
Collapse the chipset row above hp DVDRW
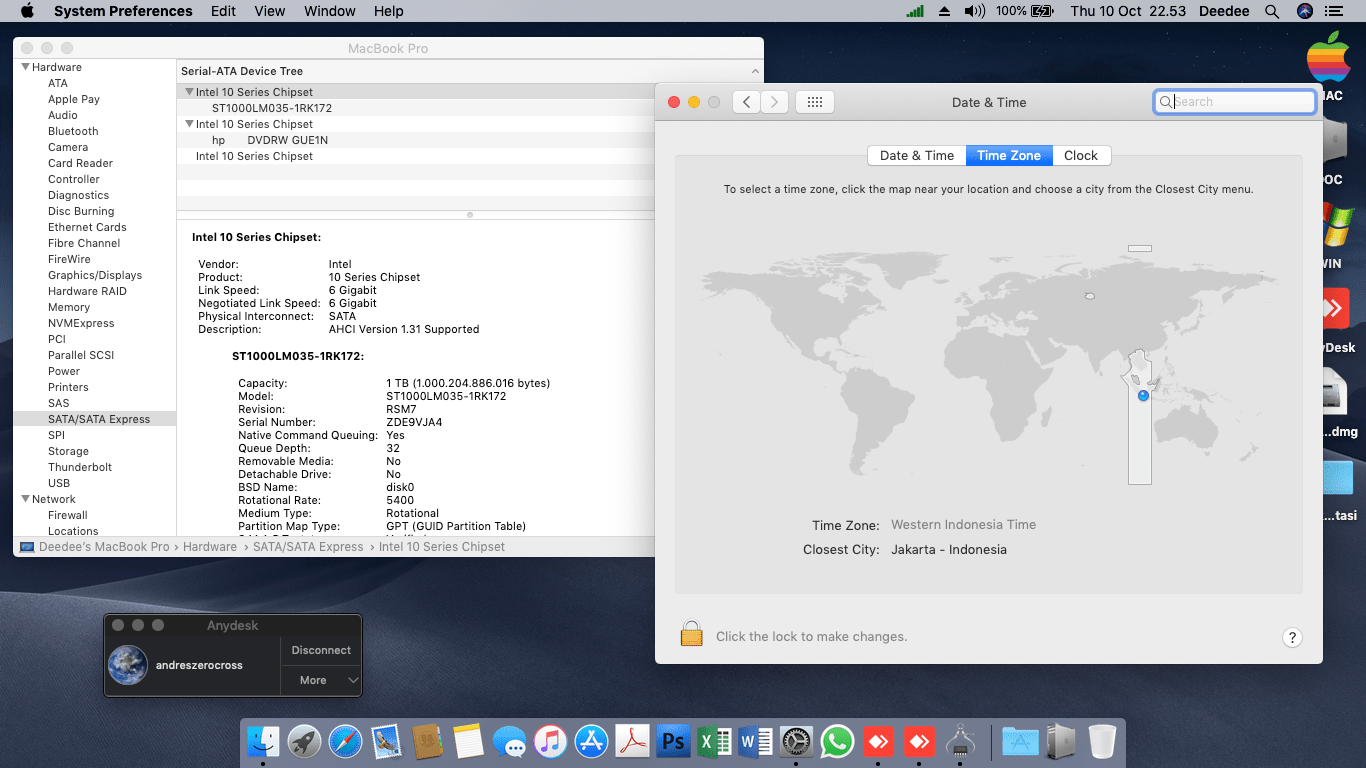189,124
